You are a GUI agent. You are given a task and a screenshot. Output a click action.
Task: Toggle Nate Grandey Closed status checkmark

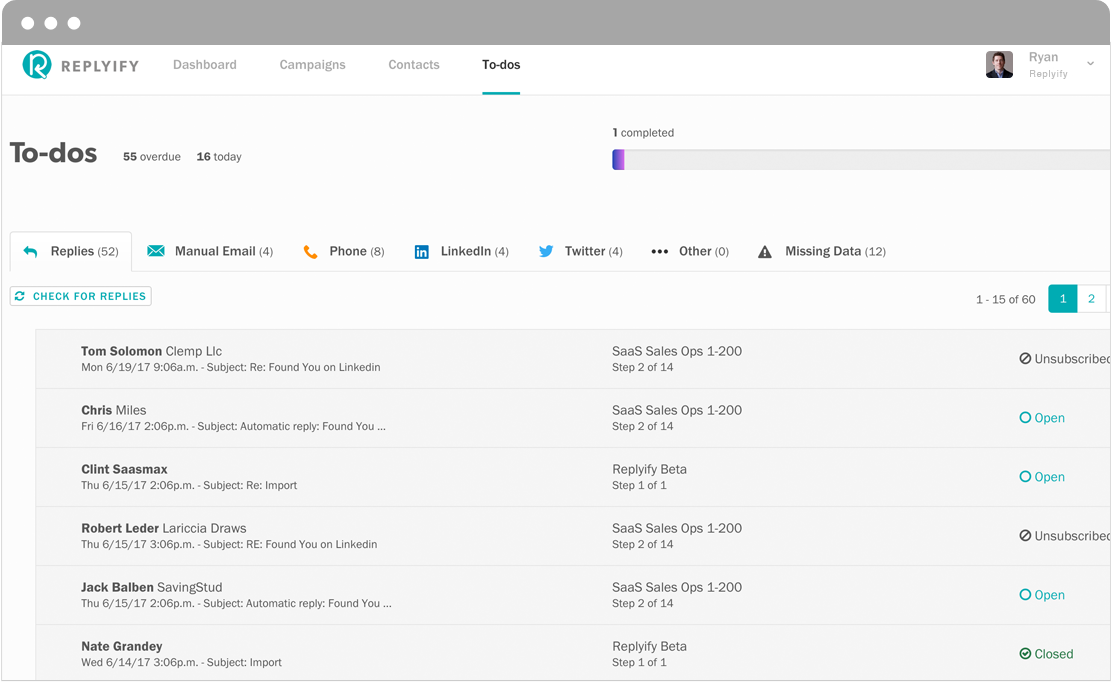pyautogui.click(x=1025, y=654)
